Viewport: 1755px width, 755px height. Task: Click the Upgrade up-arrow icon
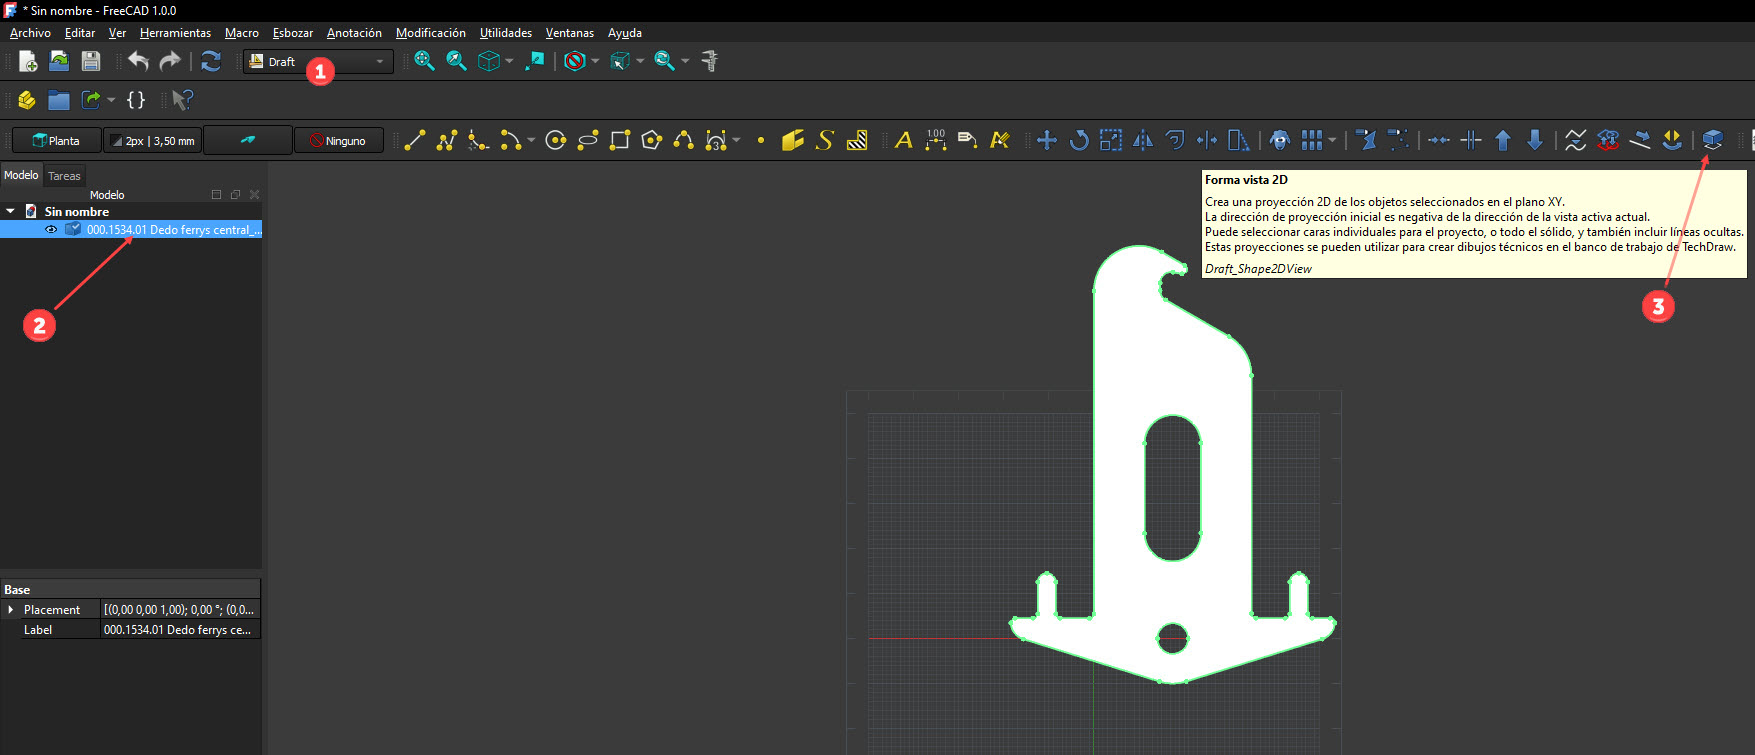[1503, 141]
